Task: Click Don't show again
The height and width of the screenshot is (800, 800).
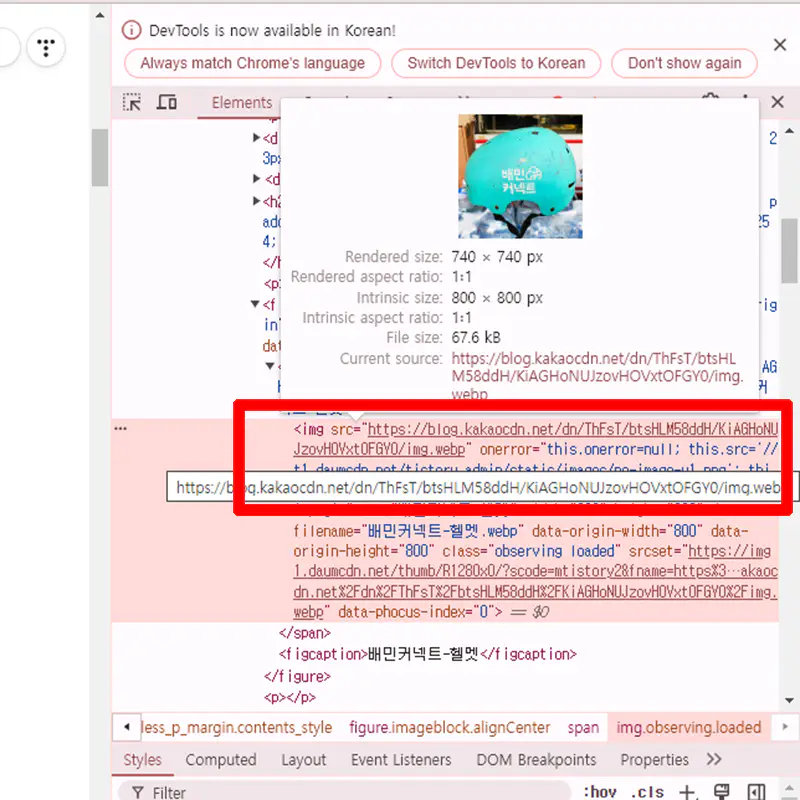Action: click(x=684, y=63)
